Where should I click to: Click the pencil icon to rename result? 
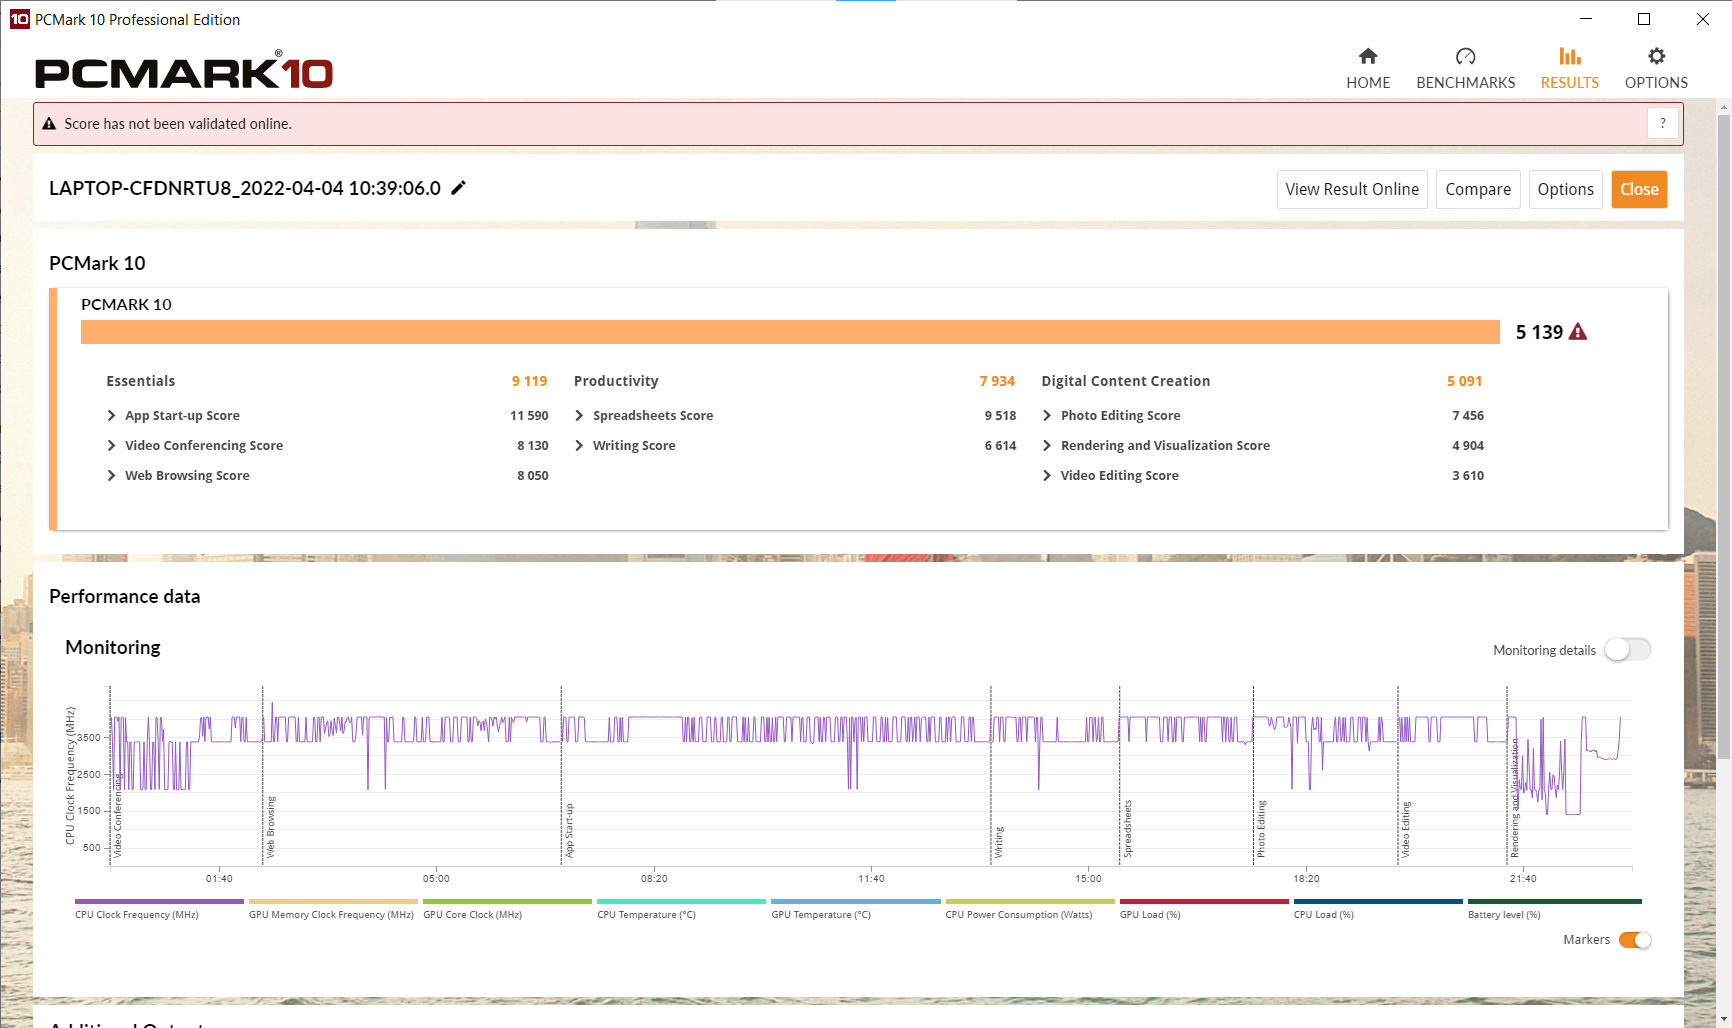pos(459,188)
